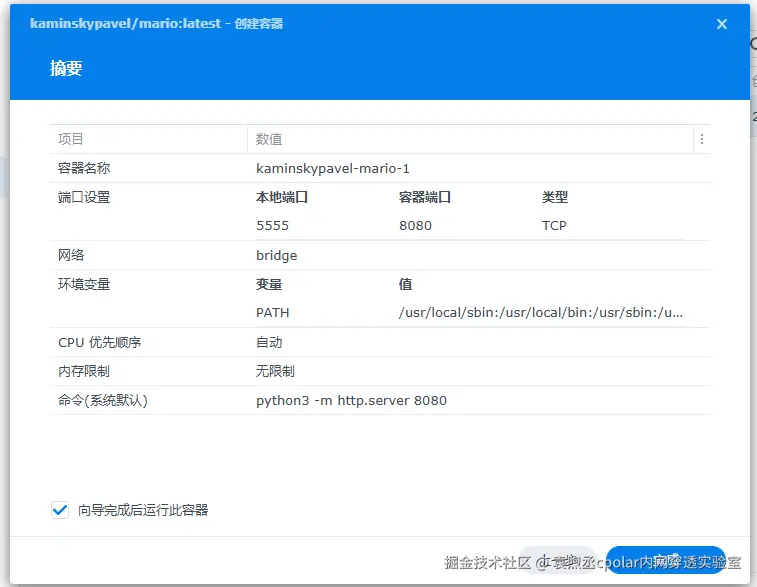The width and height of the screenshot is (757, 587).
Task: Click the 值 sub-header
Action: [406, 284]
